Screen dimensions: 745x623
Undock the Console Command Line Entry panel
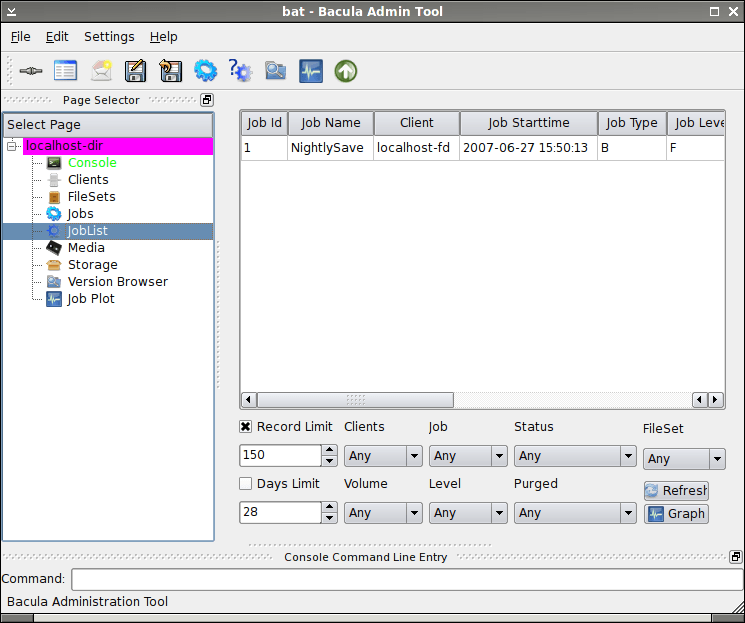pos(735,556)
